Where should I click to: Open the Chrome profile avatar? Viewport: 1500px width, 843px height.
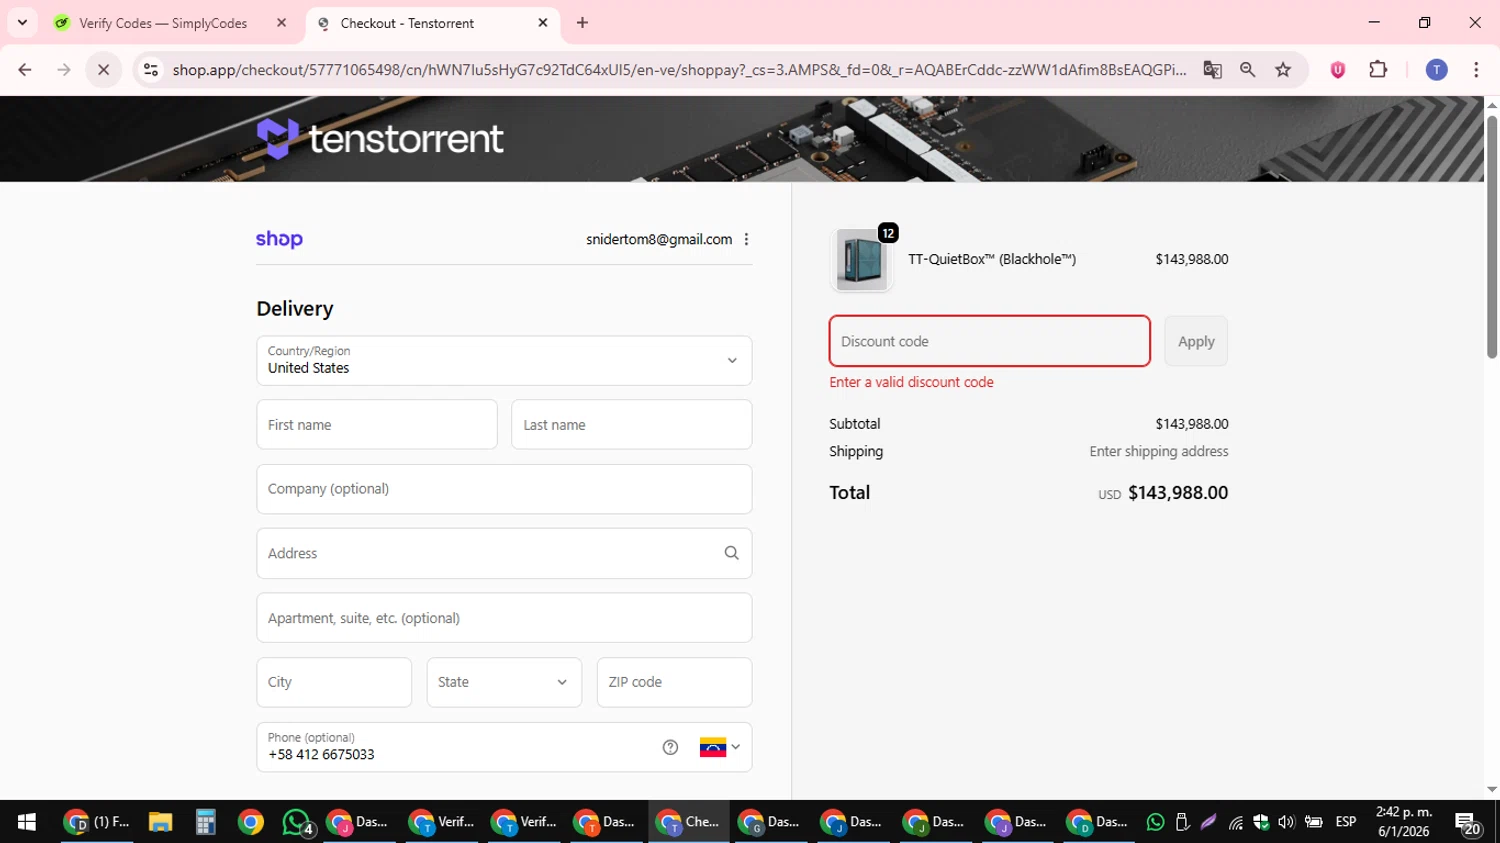pos(1436,69)
